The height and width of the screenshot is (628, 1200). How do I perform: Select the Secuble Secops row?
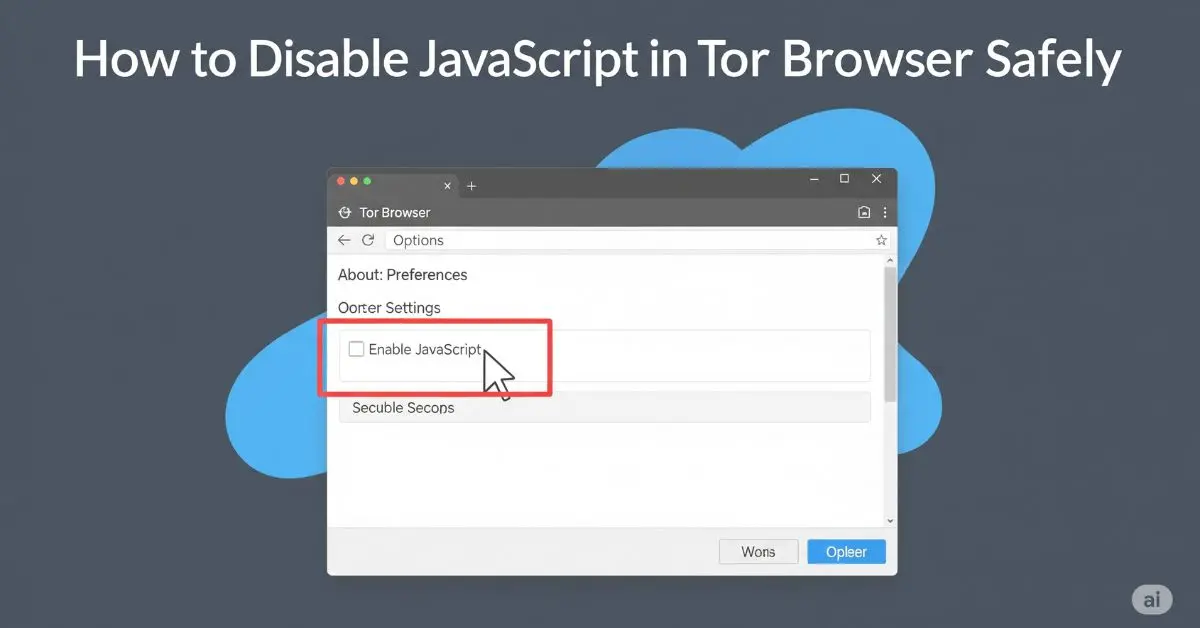point(605,408)
